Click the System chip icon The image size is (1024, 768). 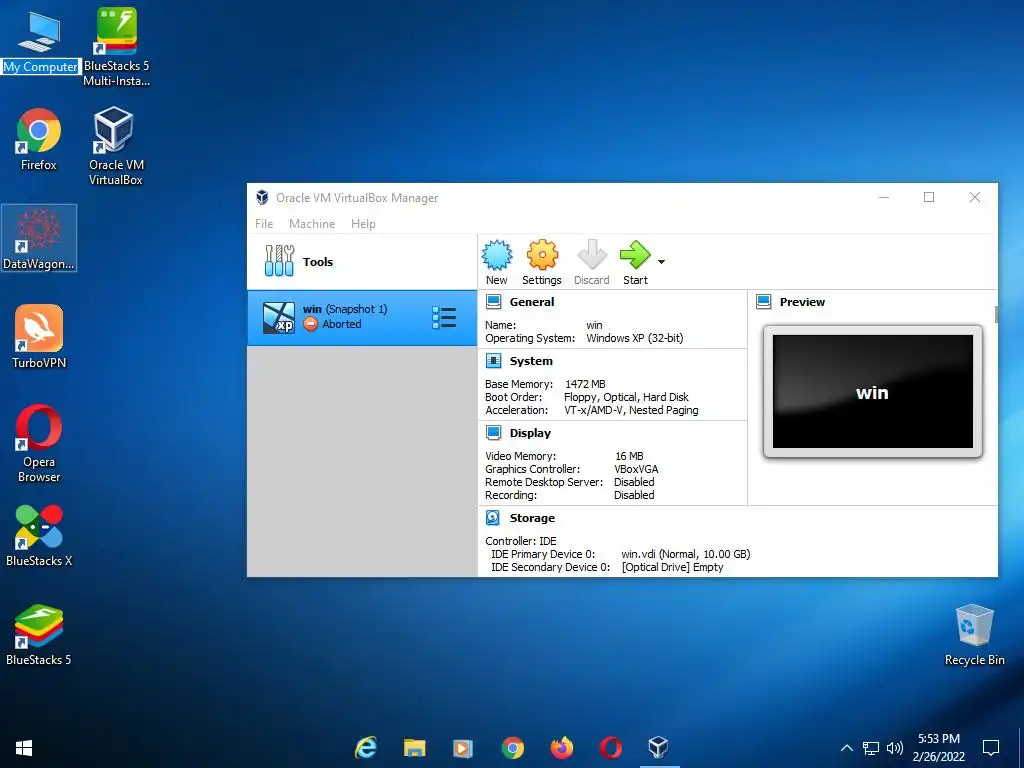point(494,360)
